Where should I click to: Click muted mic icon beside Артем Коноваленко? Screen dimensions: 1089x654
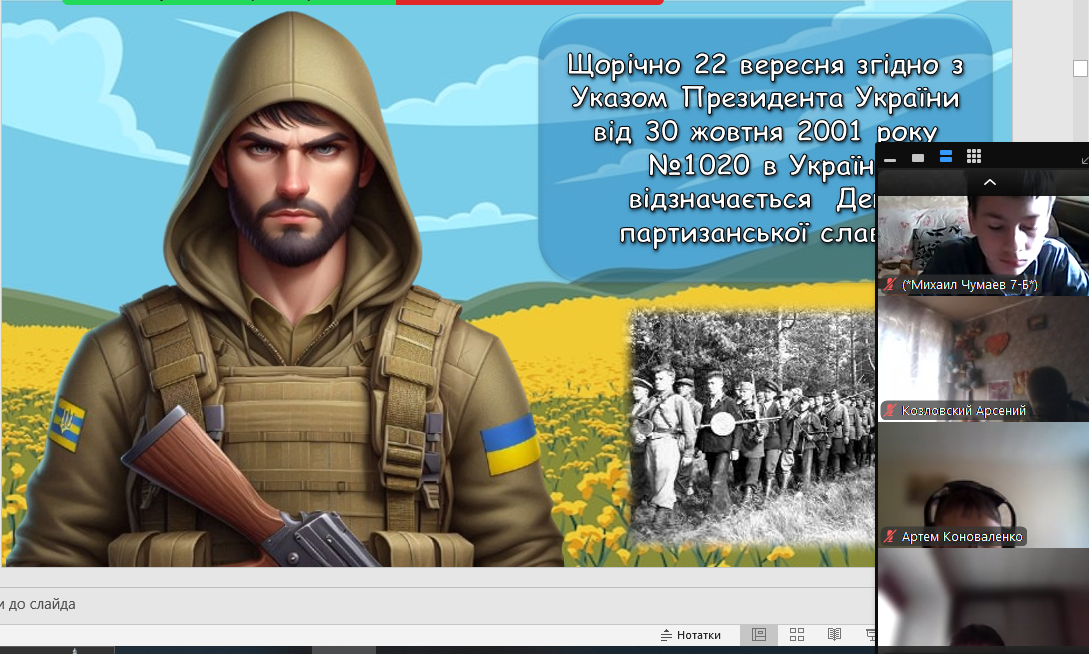[890, 537]
